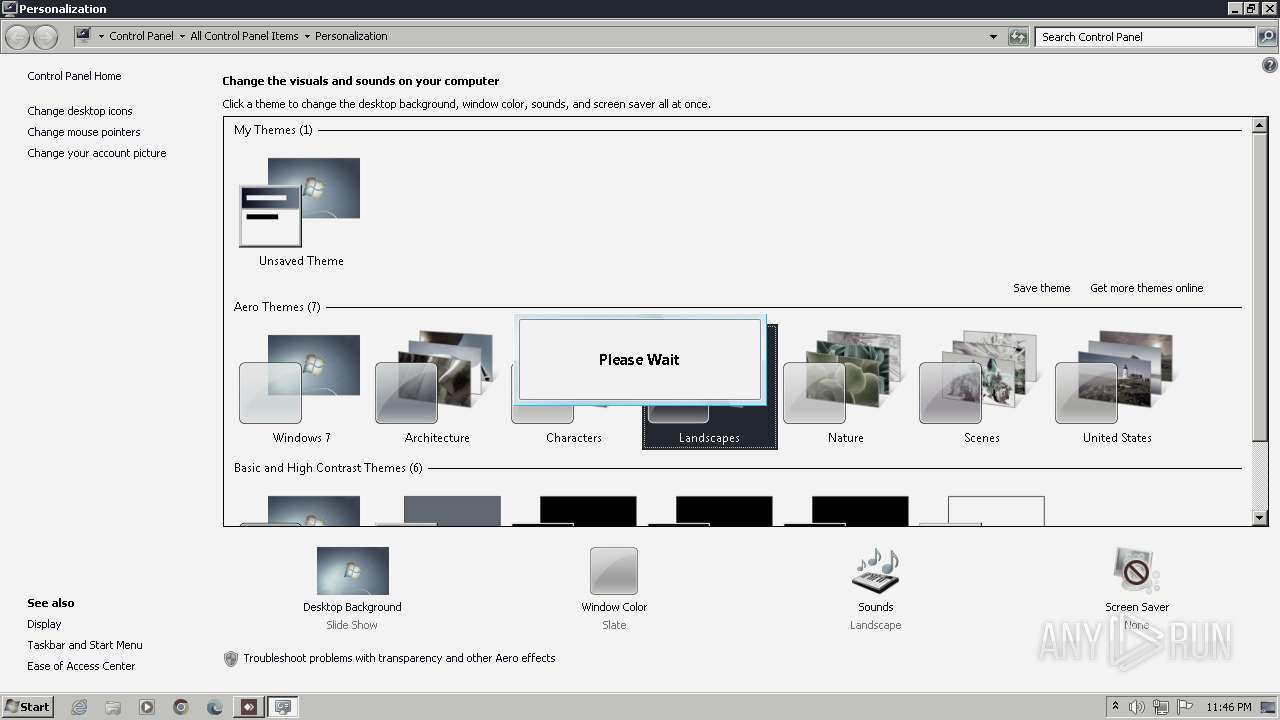Click Get more themes online
Image resolution: width=1280 pixels, height=720 pixels.
coord(1146,288)
